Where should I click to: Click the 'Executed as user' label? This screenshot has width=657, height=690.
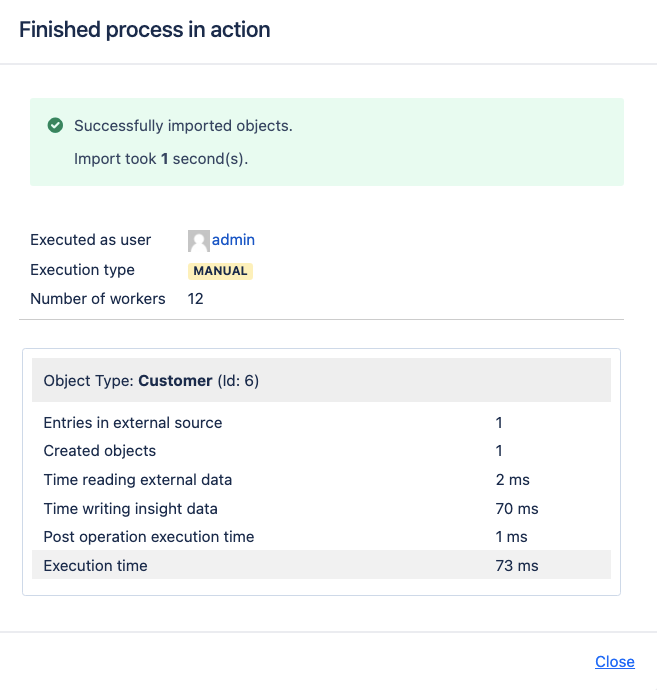click(x=91, y=240)
